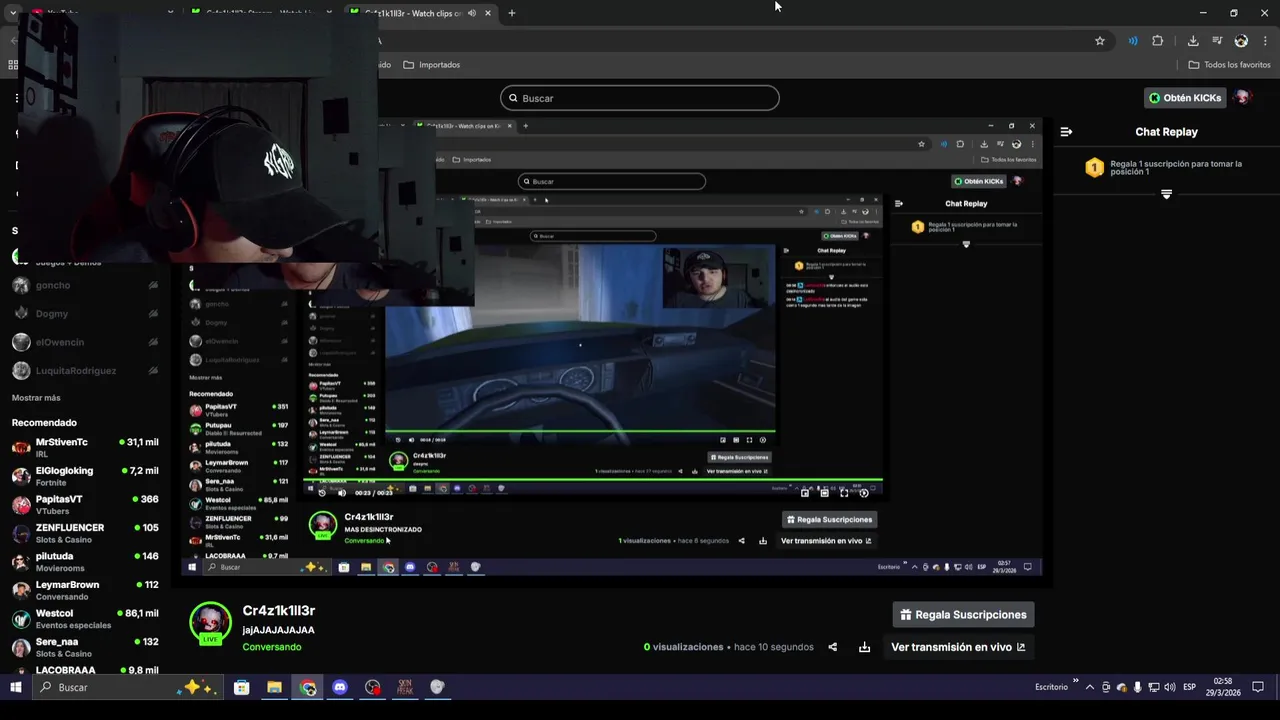Image resolution: width=1280 pixels, height=720 pixels.
Task: Collapse the Chat Replay panel icon
Action: 1066,132
